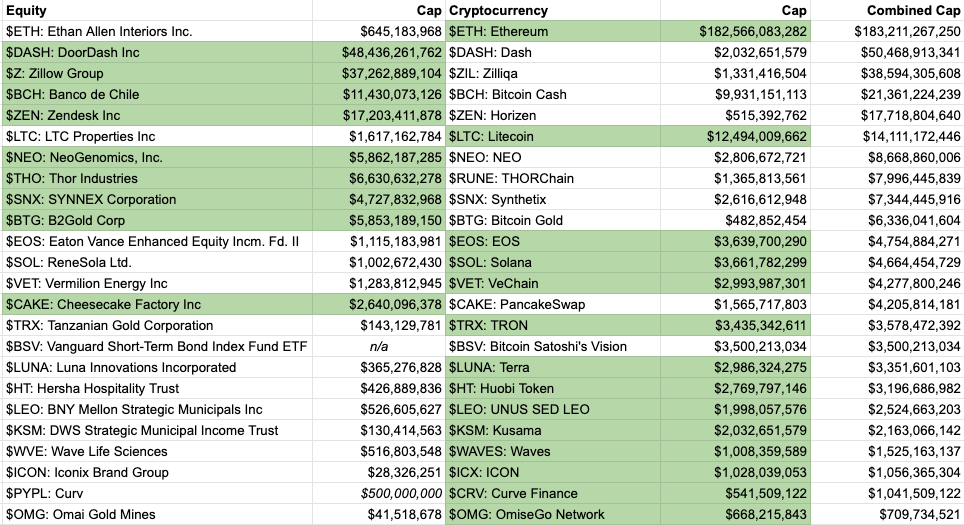Click the "$WVE: Wave Life Sciences" cell
The height and width of the screenshot is (525, 964).
click(x=157, y=451)
